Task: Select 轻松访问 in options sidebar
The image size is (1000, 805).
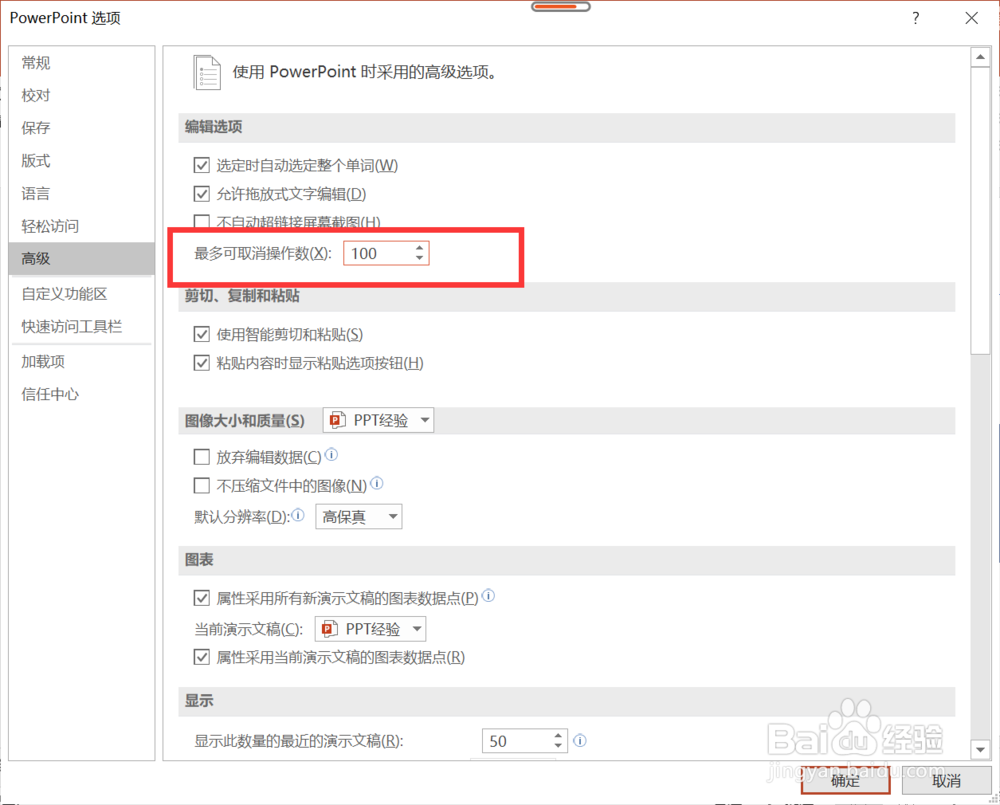Action: pyautogui.click(x=82, y=226)
